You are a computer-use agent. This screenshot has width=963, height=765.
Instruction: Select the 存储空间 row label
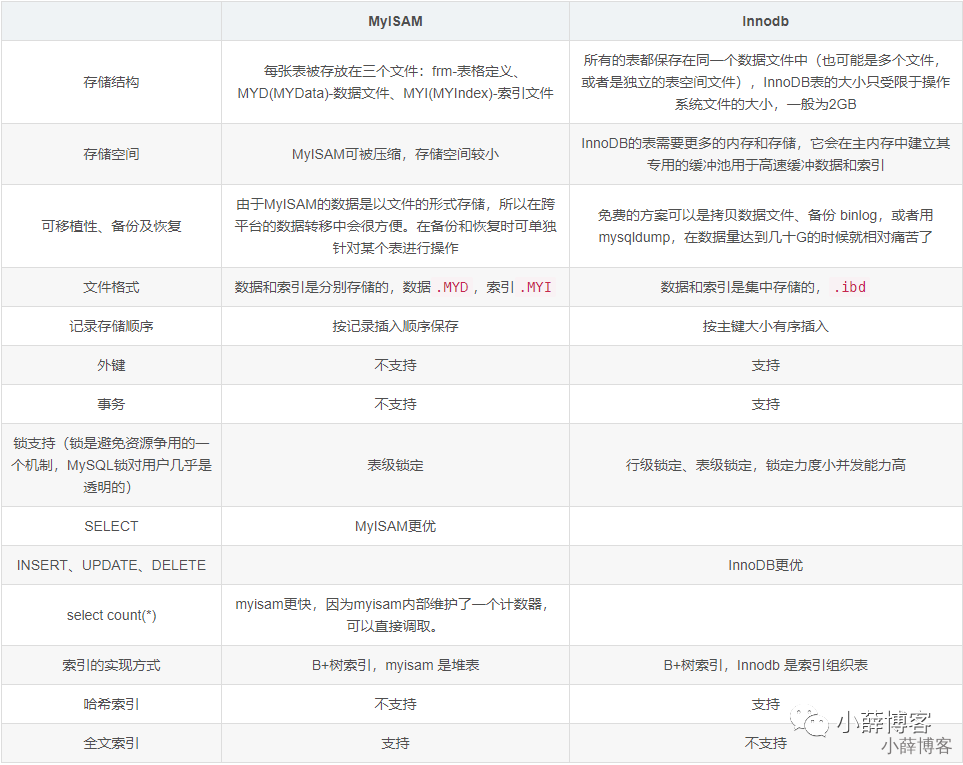111,154
